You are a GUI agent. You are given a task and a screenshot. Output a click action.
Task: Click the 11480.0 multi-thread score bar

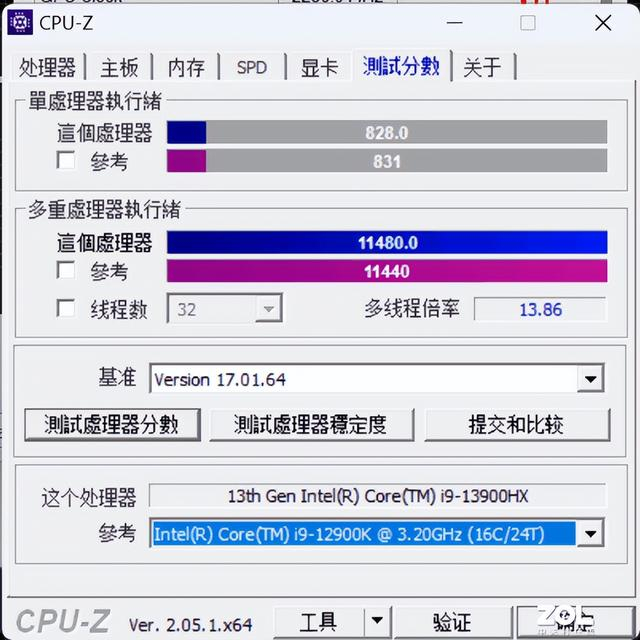(x=387, y=242)
